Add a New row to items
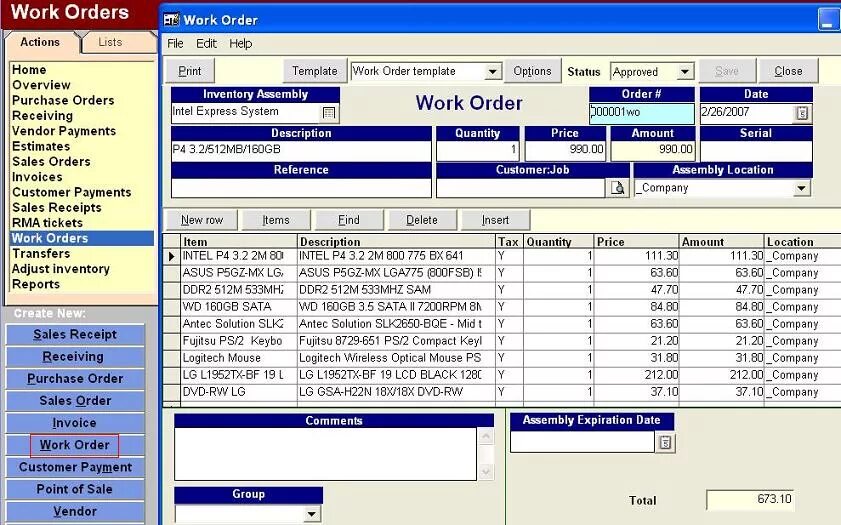 click(202, 220)
